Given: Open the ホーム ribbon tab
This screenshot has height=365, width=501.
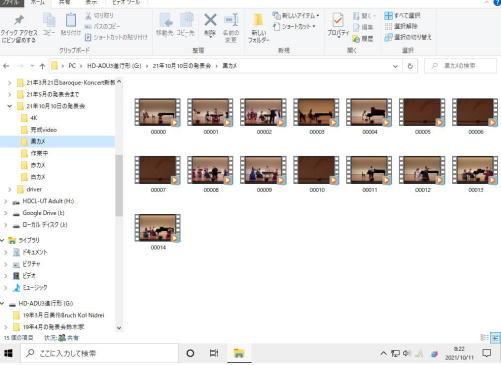Looking at the screenshot, I should point(37,3).
